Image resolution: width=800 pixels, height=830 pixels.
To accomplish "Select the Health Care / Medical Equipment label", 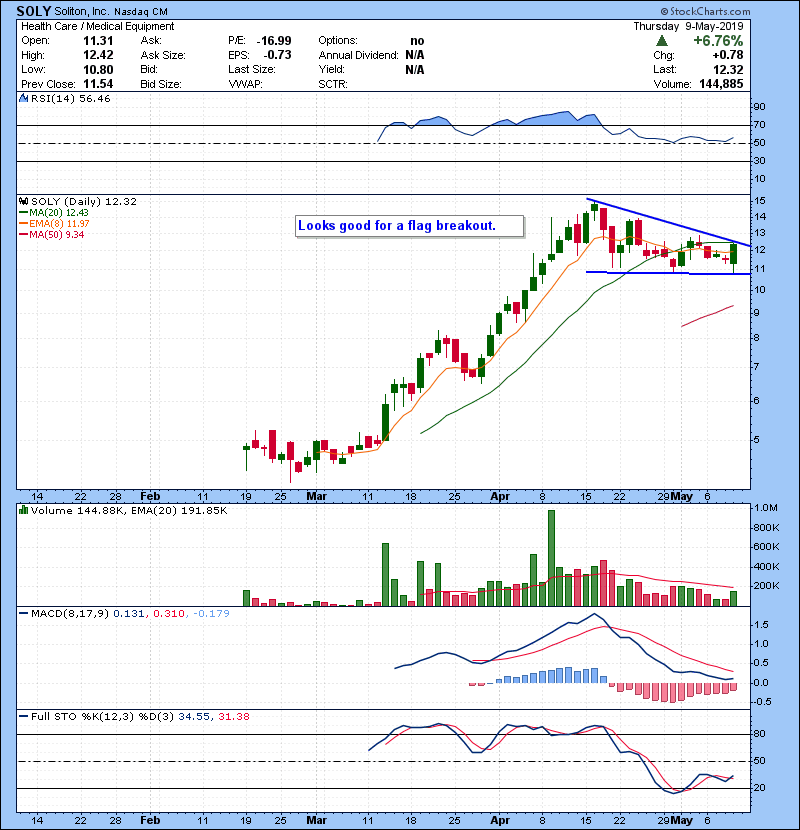I will click(97, 26).
